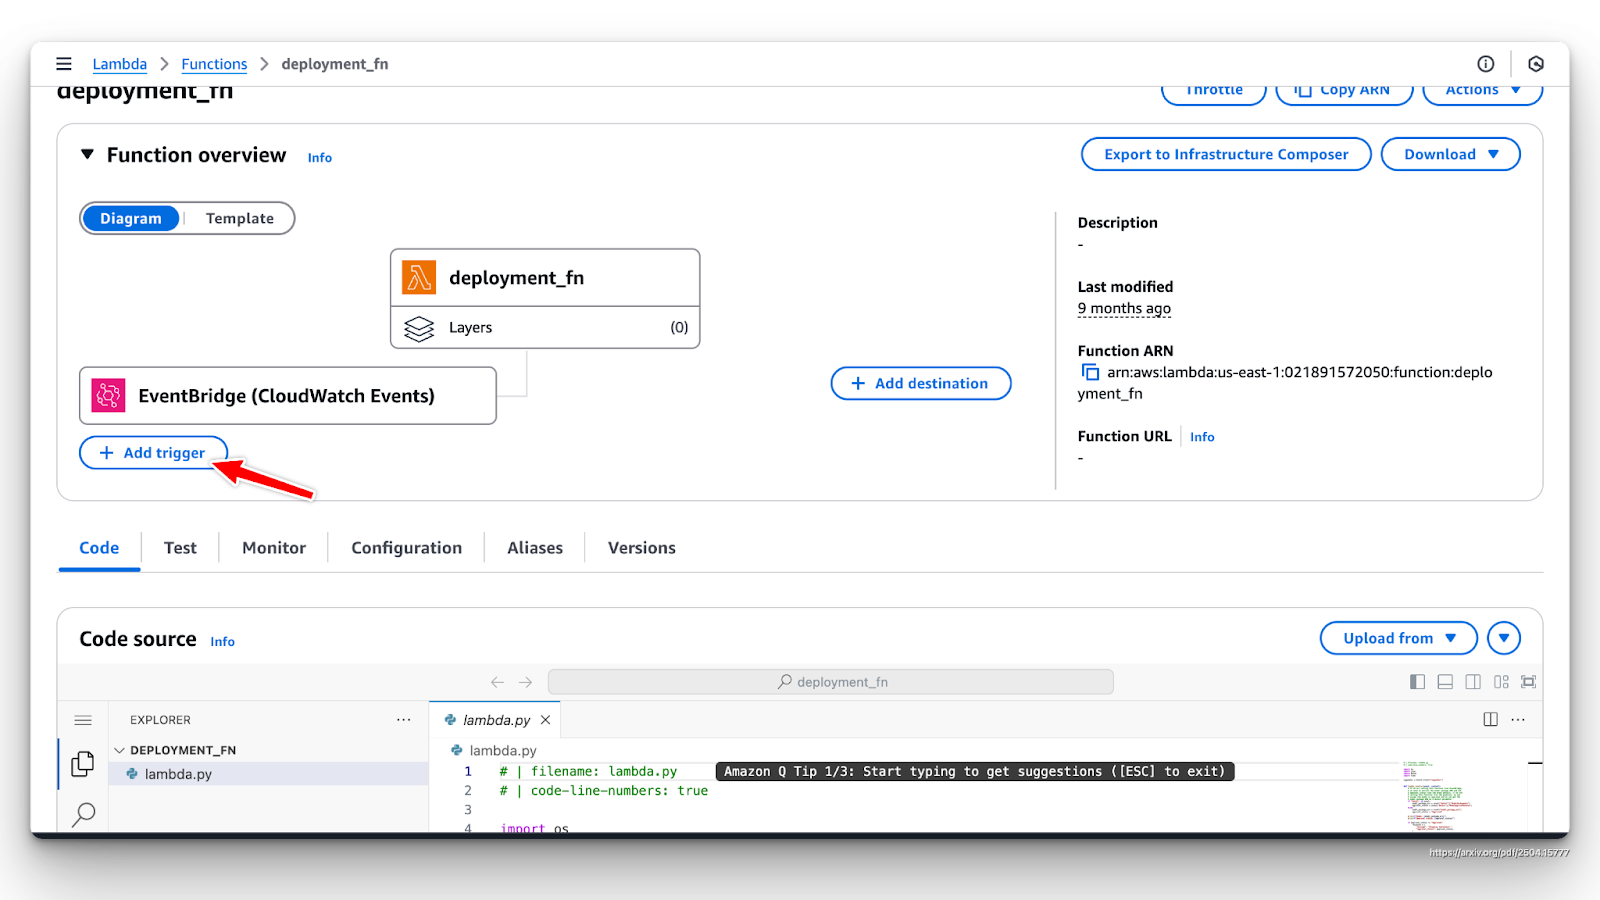Open Function URL Info link
The height and width of the screenshot is (900, 1600).
tap(1202, 437)
